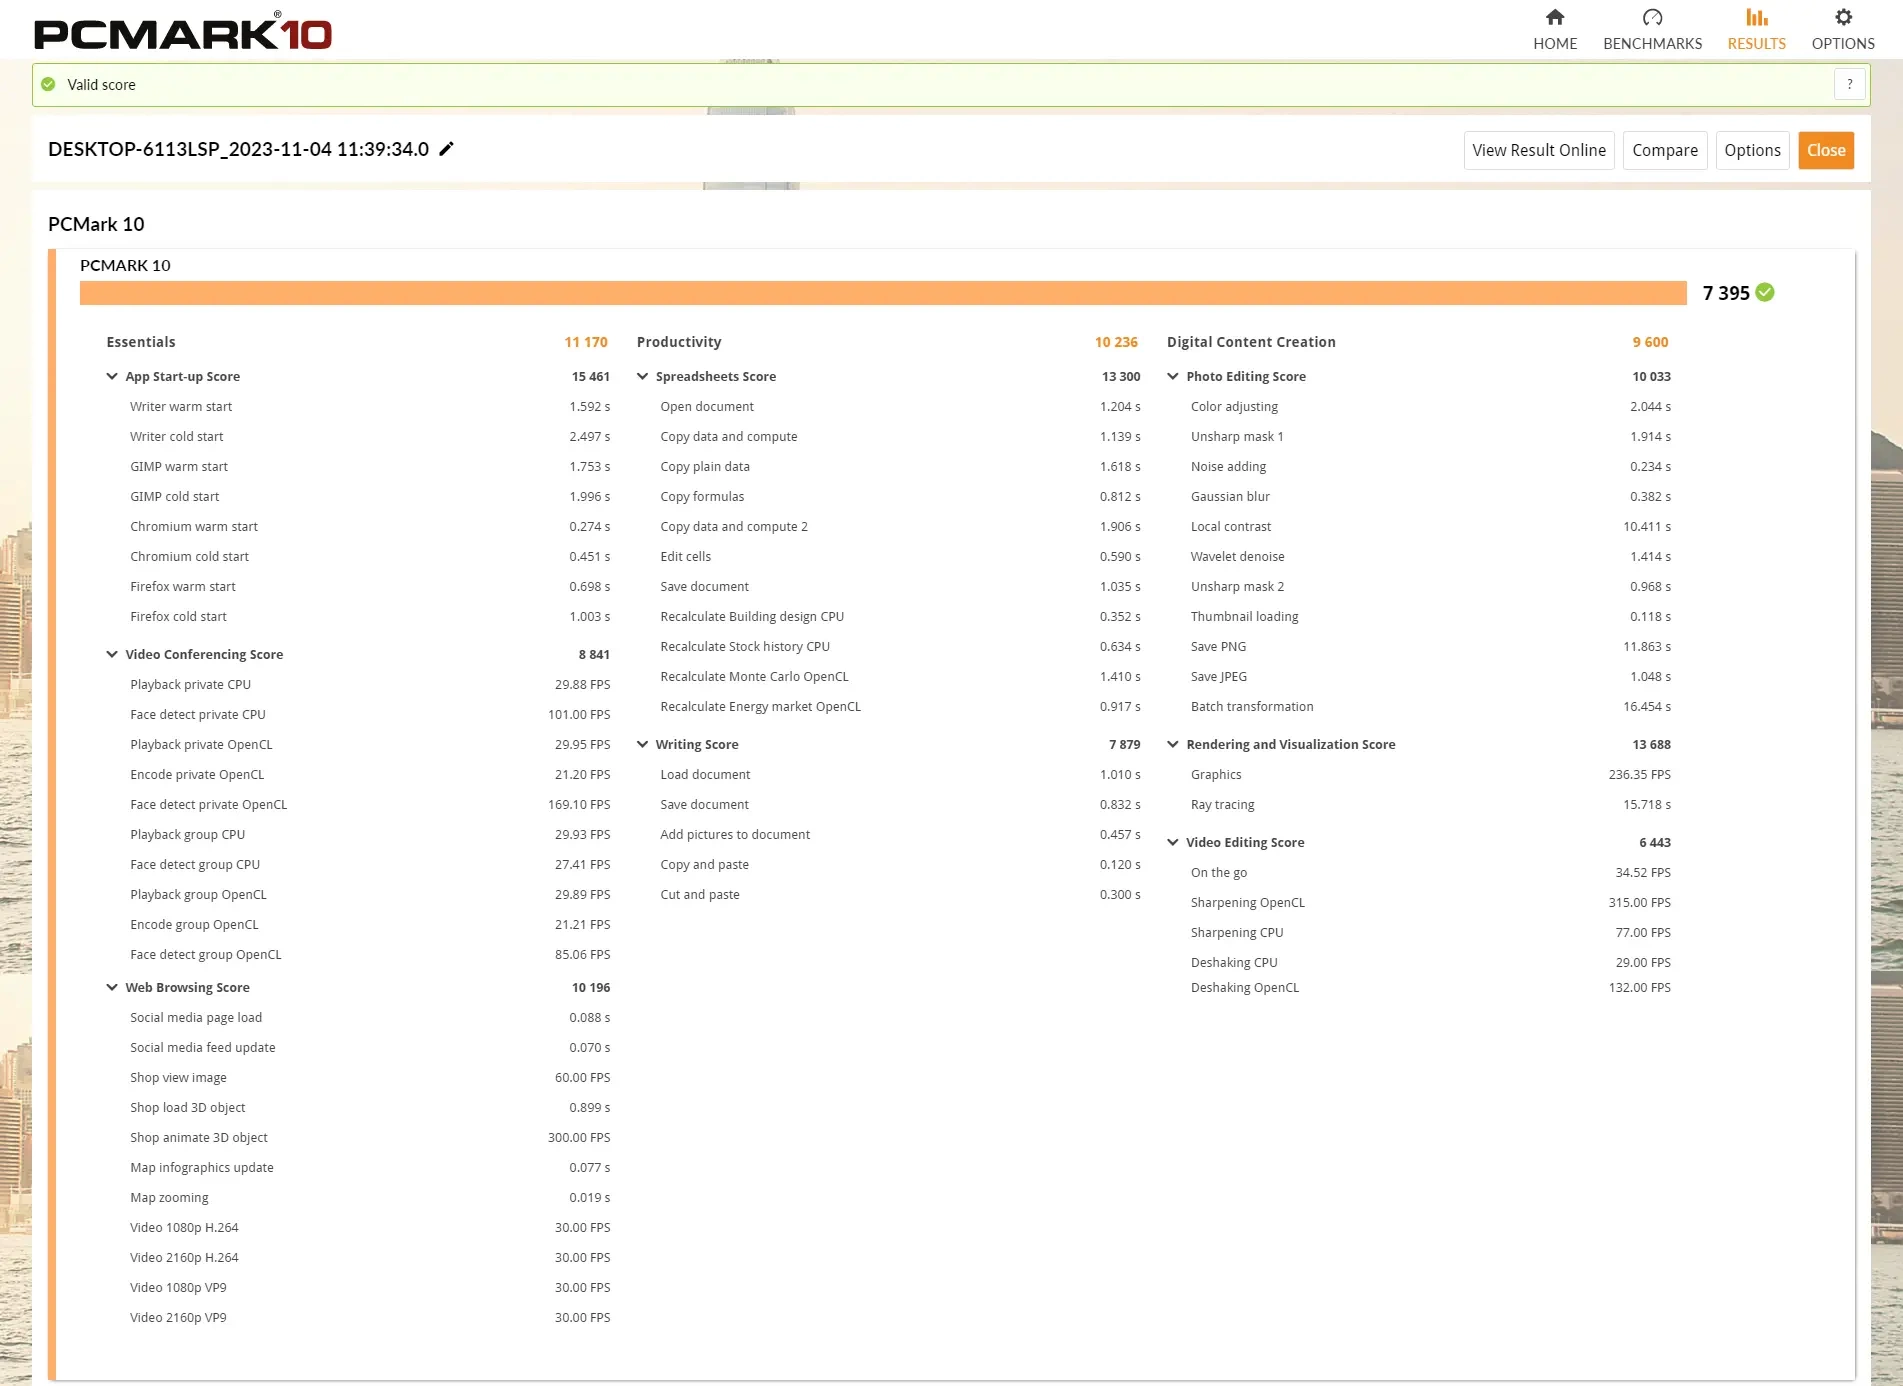The image size is (1903, 1386).
Task: Click Copy data and compute 2 row
Action: pyautogui.click(x=900, y=527)
